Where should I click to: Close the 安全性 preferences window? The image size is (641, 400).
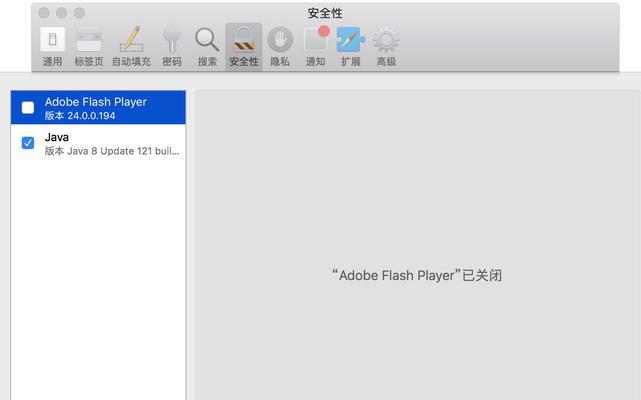(x=44, y=13)
